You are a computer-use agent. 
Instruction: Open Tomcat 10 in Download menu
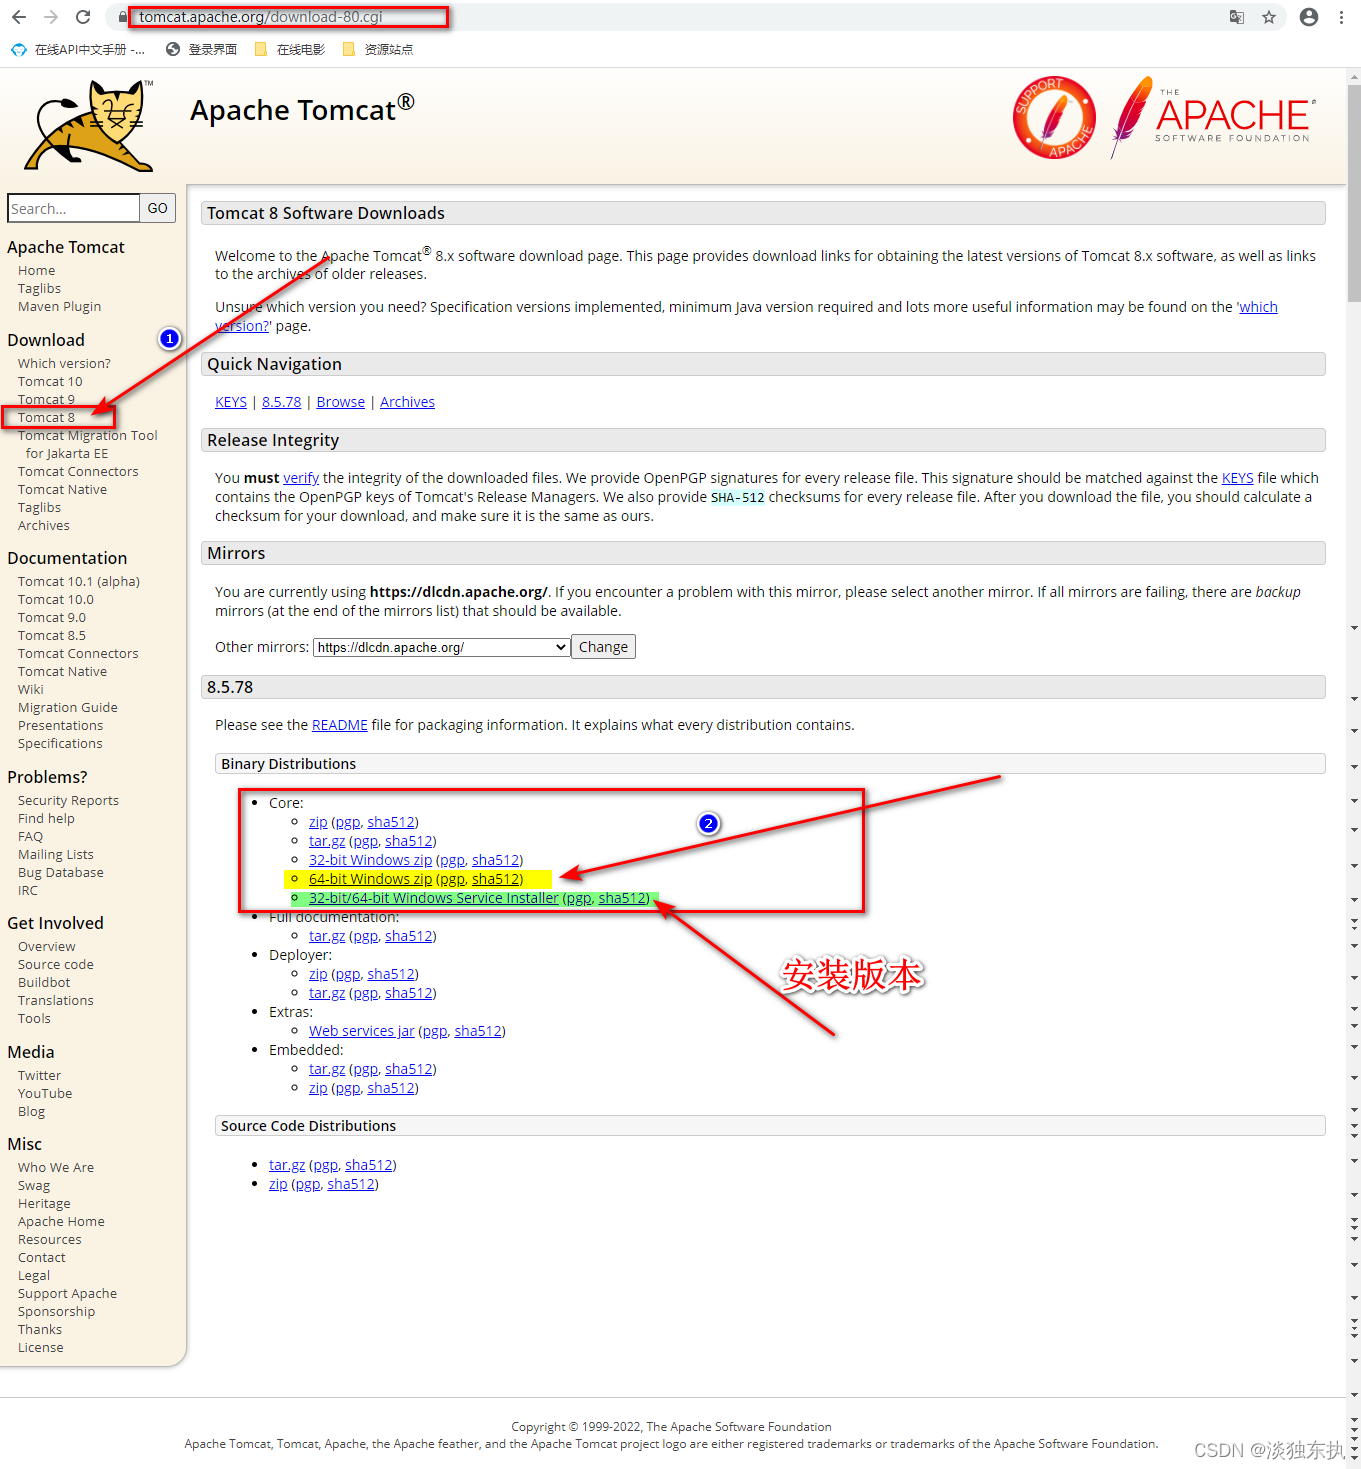[x=50, y=381]
